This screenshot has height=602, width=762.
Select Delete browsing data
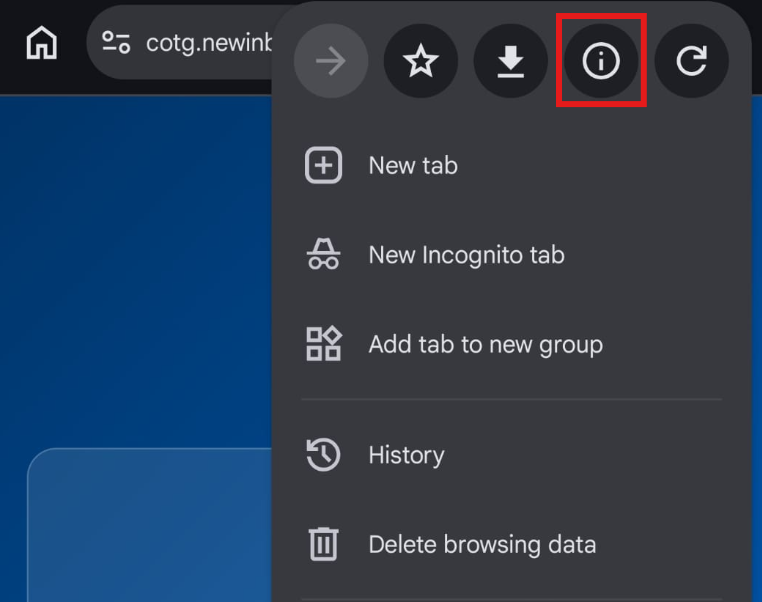(512, 544)
